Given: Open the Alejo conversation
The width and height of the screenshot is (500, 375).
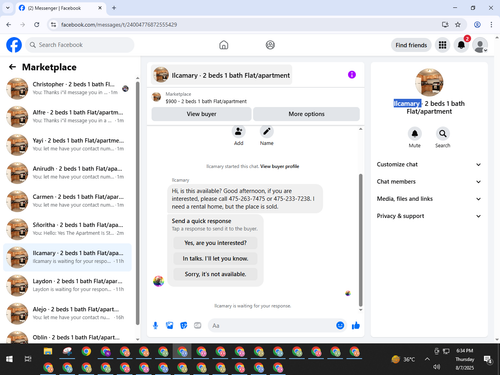Looking at the screenshot, I should tap(67, 314).
